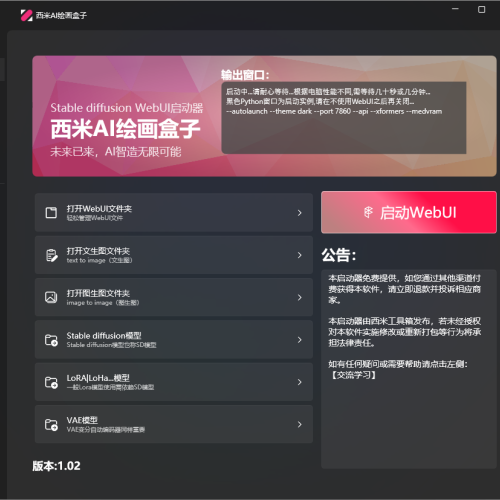Click the notepad icon beside 打开文生图文件夹
Image resolution: width=500 pixels, height=500 pixels.
click(x=51, y=255)
